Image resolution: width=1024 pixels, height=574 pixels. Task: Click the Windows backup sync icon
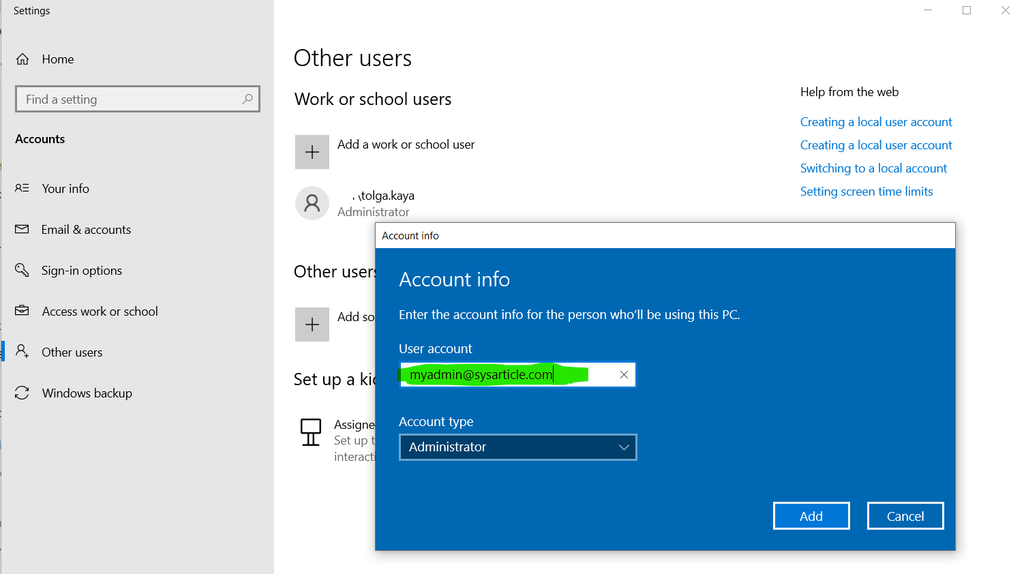point(22,392)
